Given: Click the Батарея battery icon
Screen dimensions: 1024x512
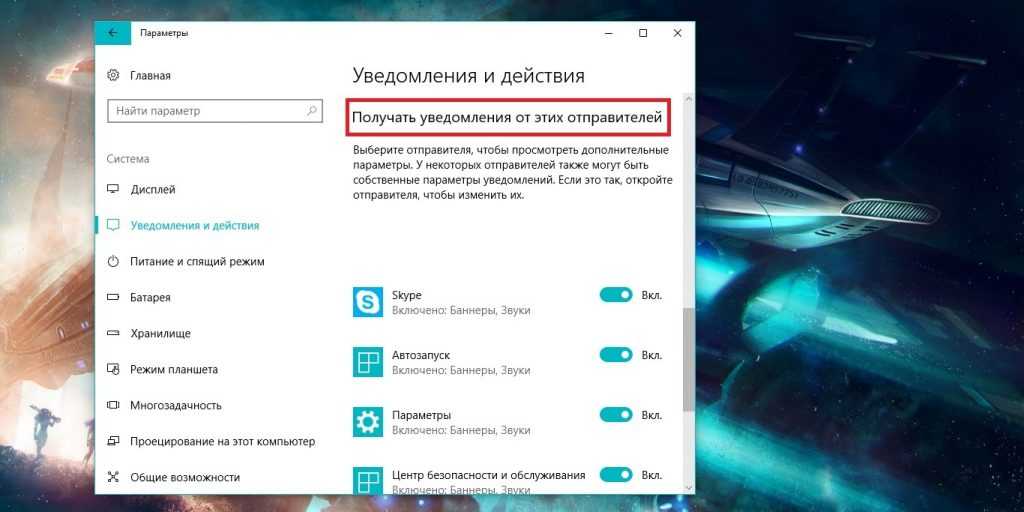Looking at the screenshot, I should [x=114, y=297].
